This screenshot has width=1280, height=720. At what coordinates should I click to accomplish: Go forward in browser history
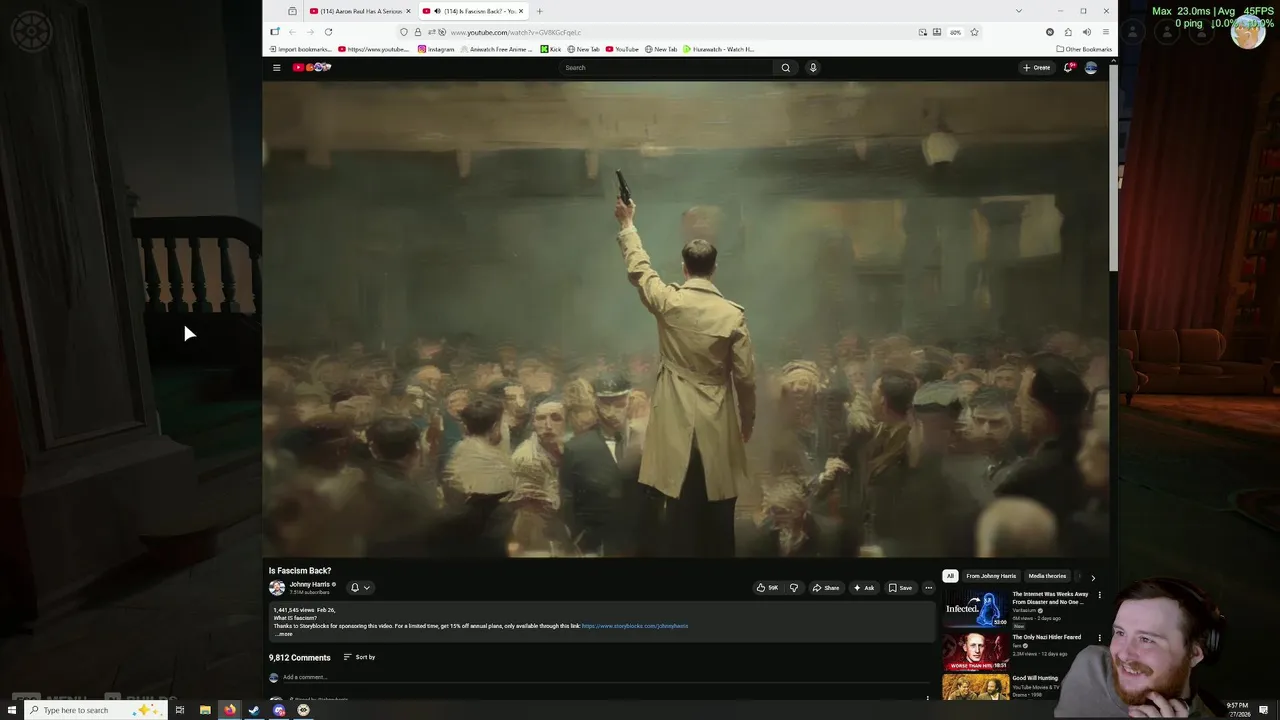coord(310,32)
